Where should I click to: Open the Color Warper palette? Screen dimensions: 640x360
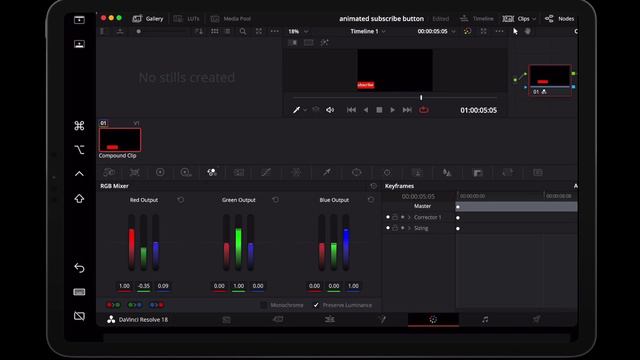(296, 172)
